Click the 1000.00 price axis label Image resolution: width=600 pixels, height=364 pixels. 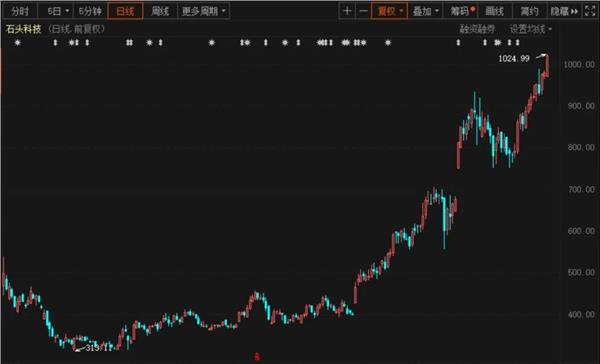[579, 64]
